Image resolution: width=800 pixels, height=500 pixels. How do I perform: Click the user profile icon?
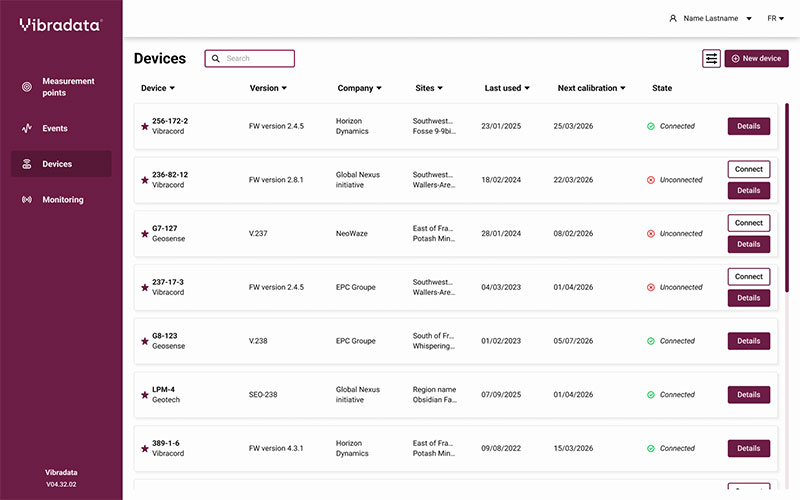pyautogui.click(x=672, y=18)
